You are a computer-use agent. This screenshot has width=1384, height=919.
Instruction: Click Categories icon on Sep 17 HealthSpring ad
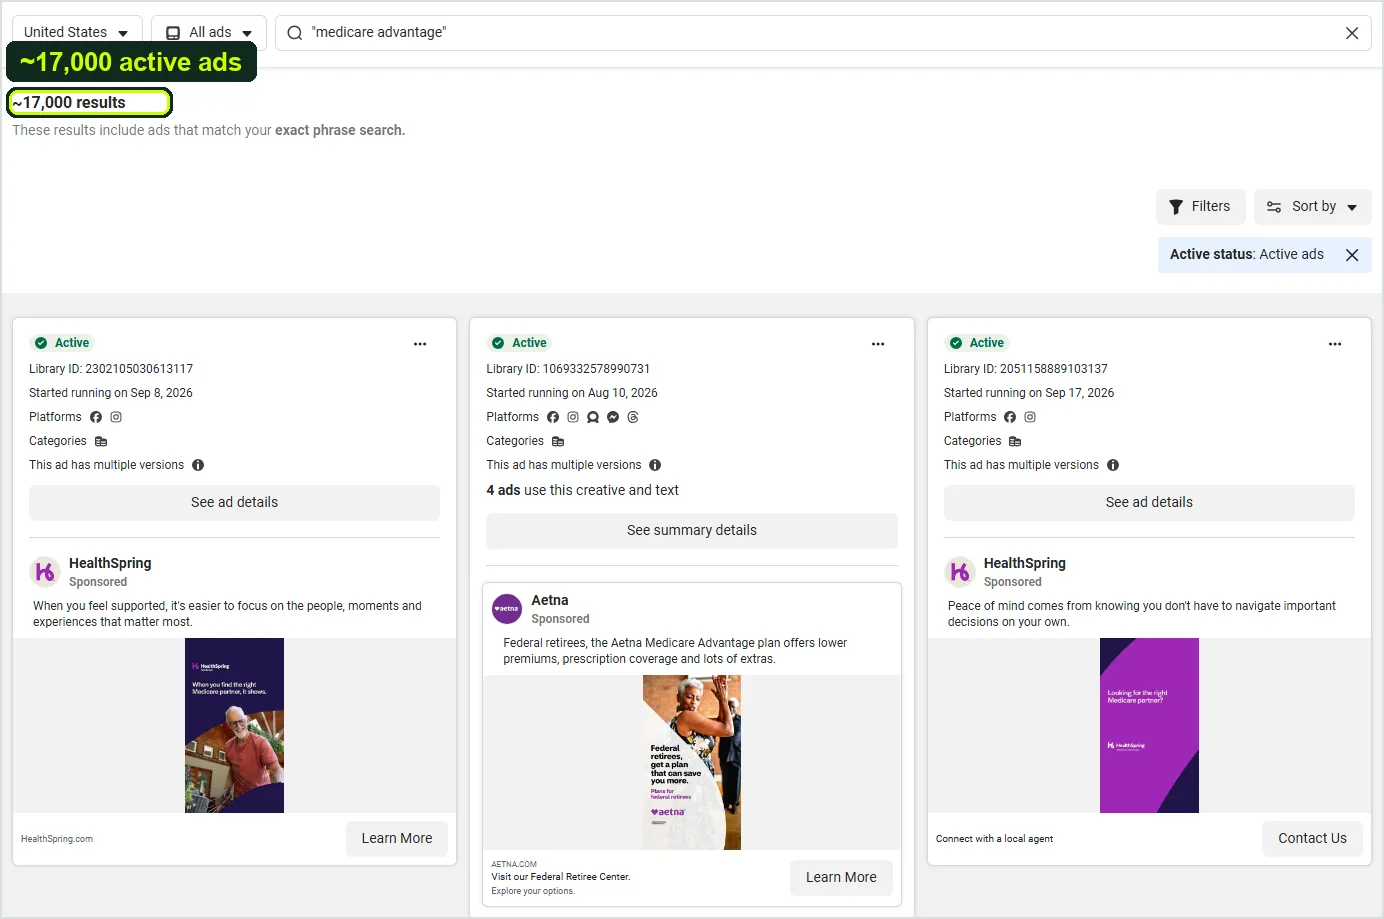coord(1015,441)
